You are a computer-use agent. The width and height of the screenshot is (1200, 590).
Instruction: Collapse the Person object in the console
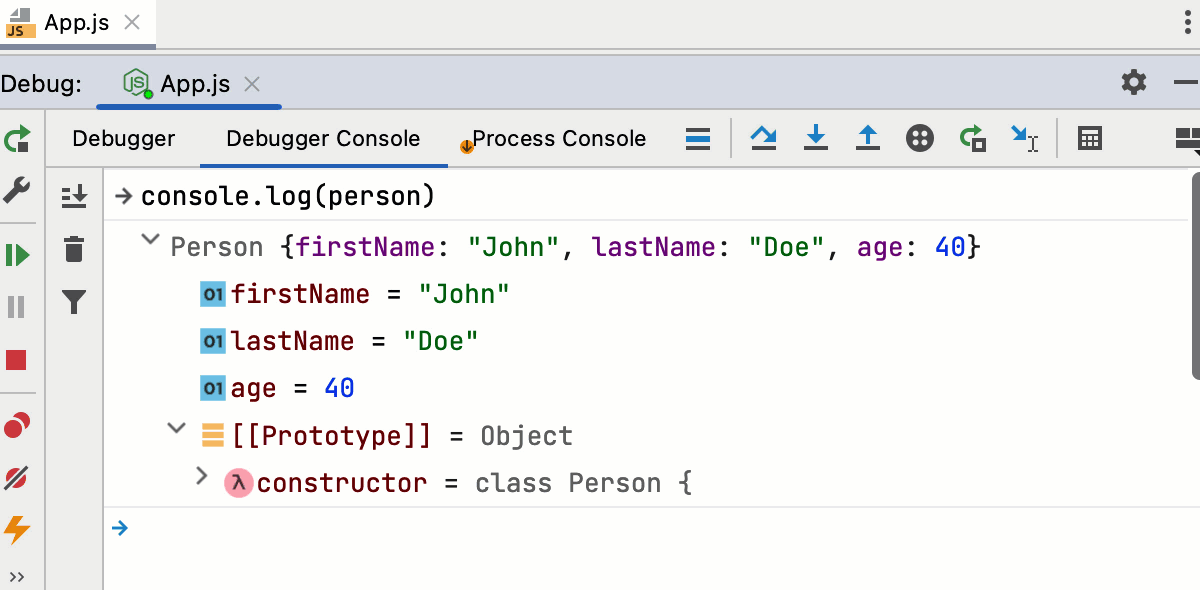[x=150, y=241]
